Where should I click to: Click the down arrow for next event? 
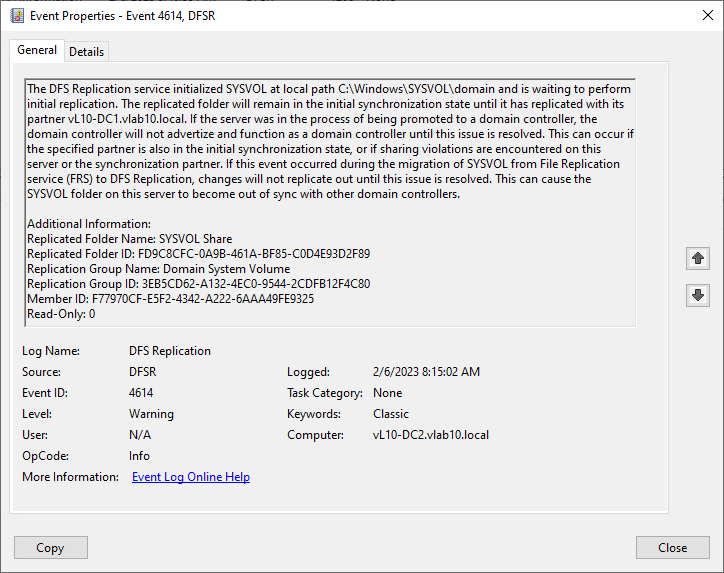(x=698, y=295)
